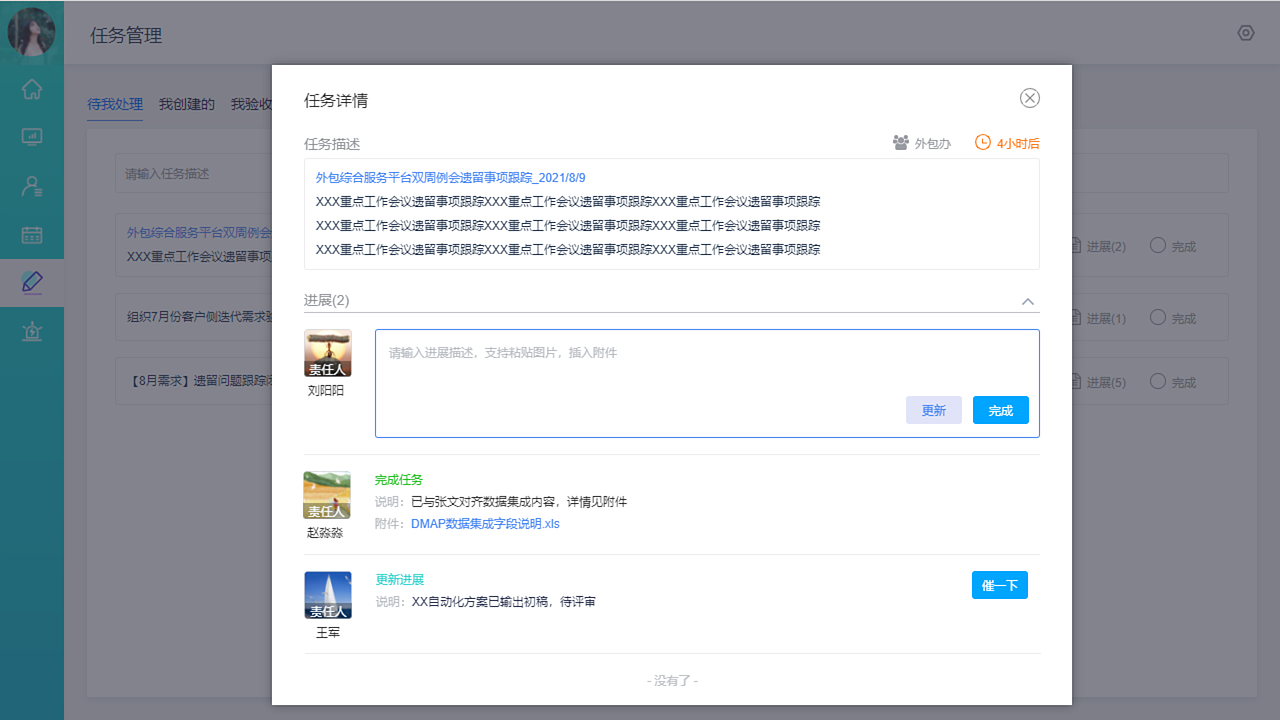Select the active pencil/task edit sidebar icon
The image size is (1280, 720).
click(32, 282)
